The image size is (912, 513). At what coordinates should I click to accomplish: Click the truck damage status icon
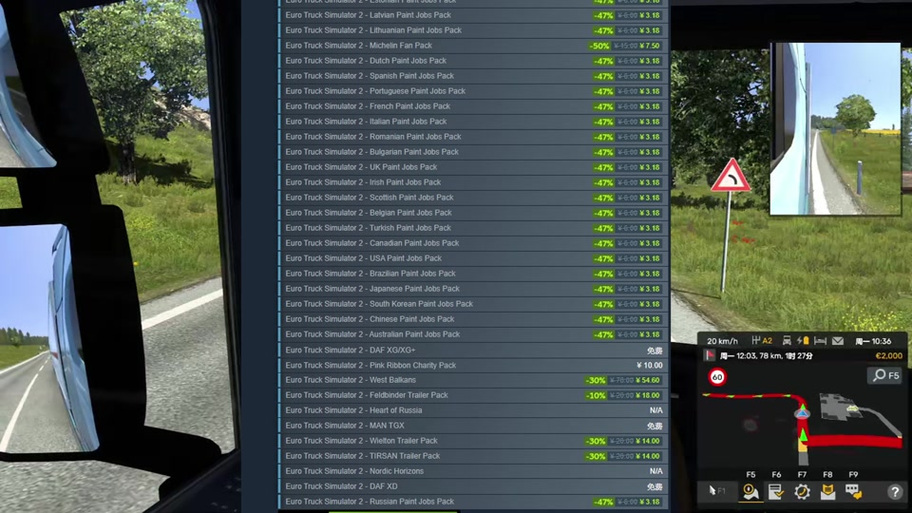(786, 341)
